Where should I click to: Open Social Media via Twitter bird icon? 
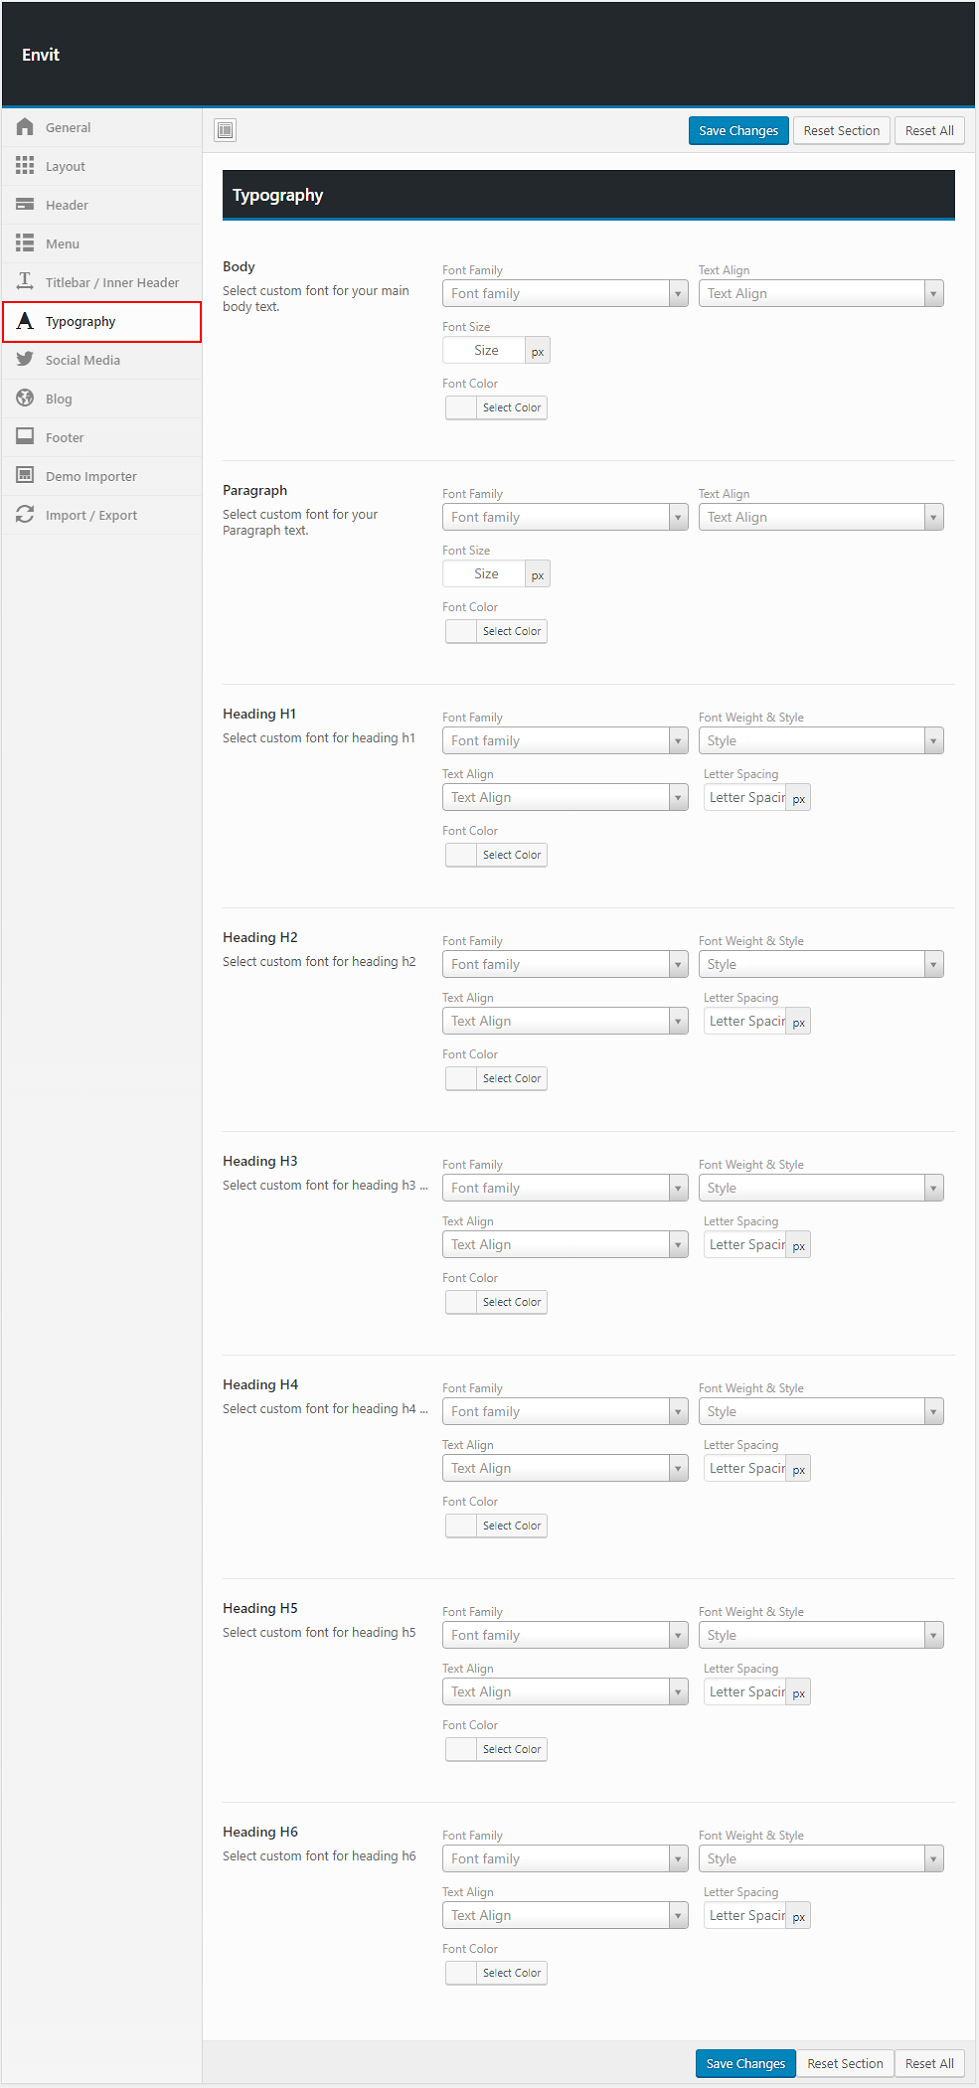point(25,360)
